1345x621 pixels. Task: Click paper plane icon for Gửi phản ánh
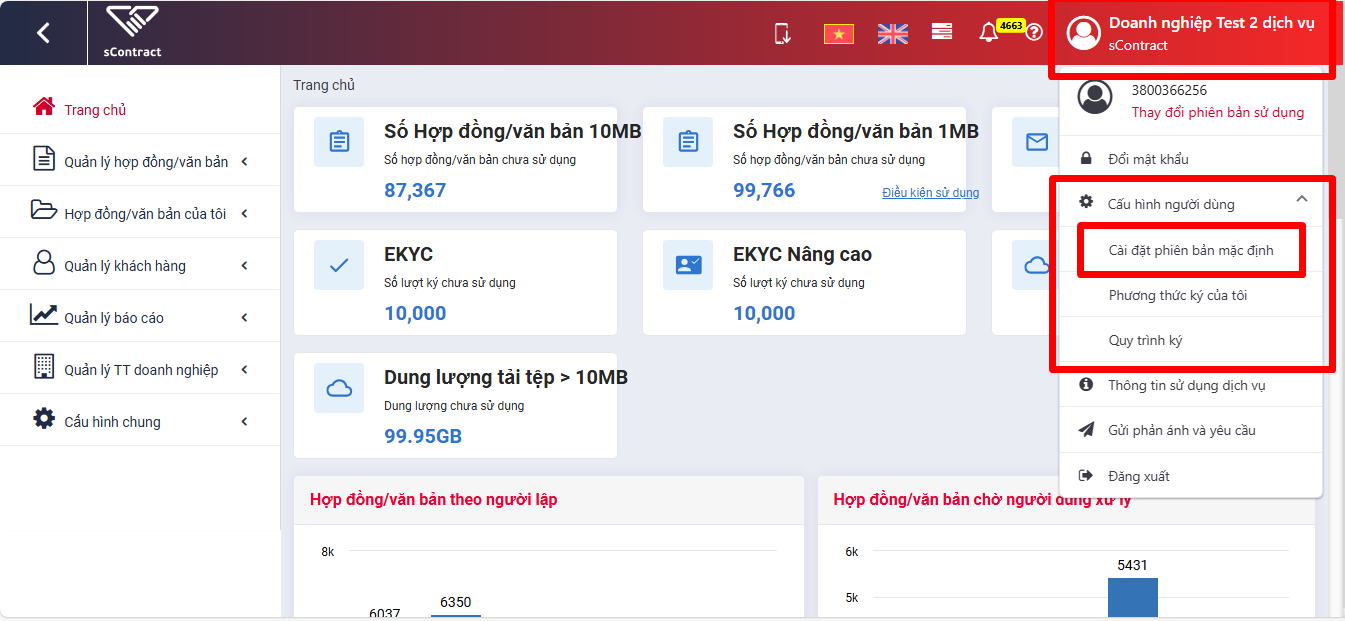point(1086,430)
